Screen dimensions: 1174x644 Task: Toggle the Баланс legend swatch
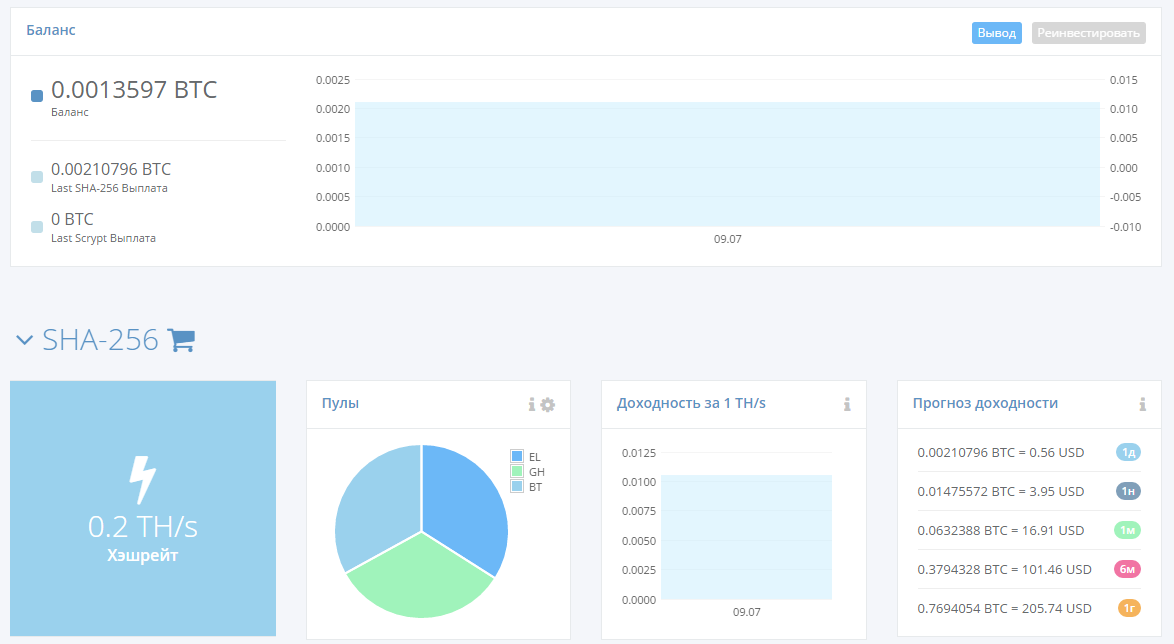pyautogui.click(x=37, y=96)
